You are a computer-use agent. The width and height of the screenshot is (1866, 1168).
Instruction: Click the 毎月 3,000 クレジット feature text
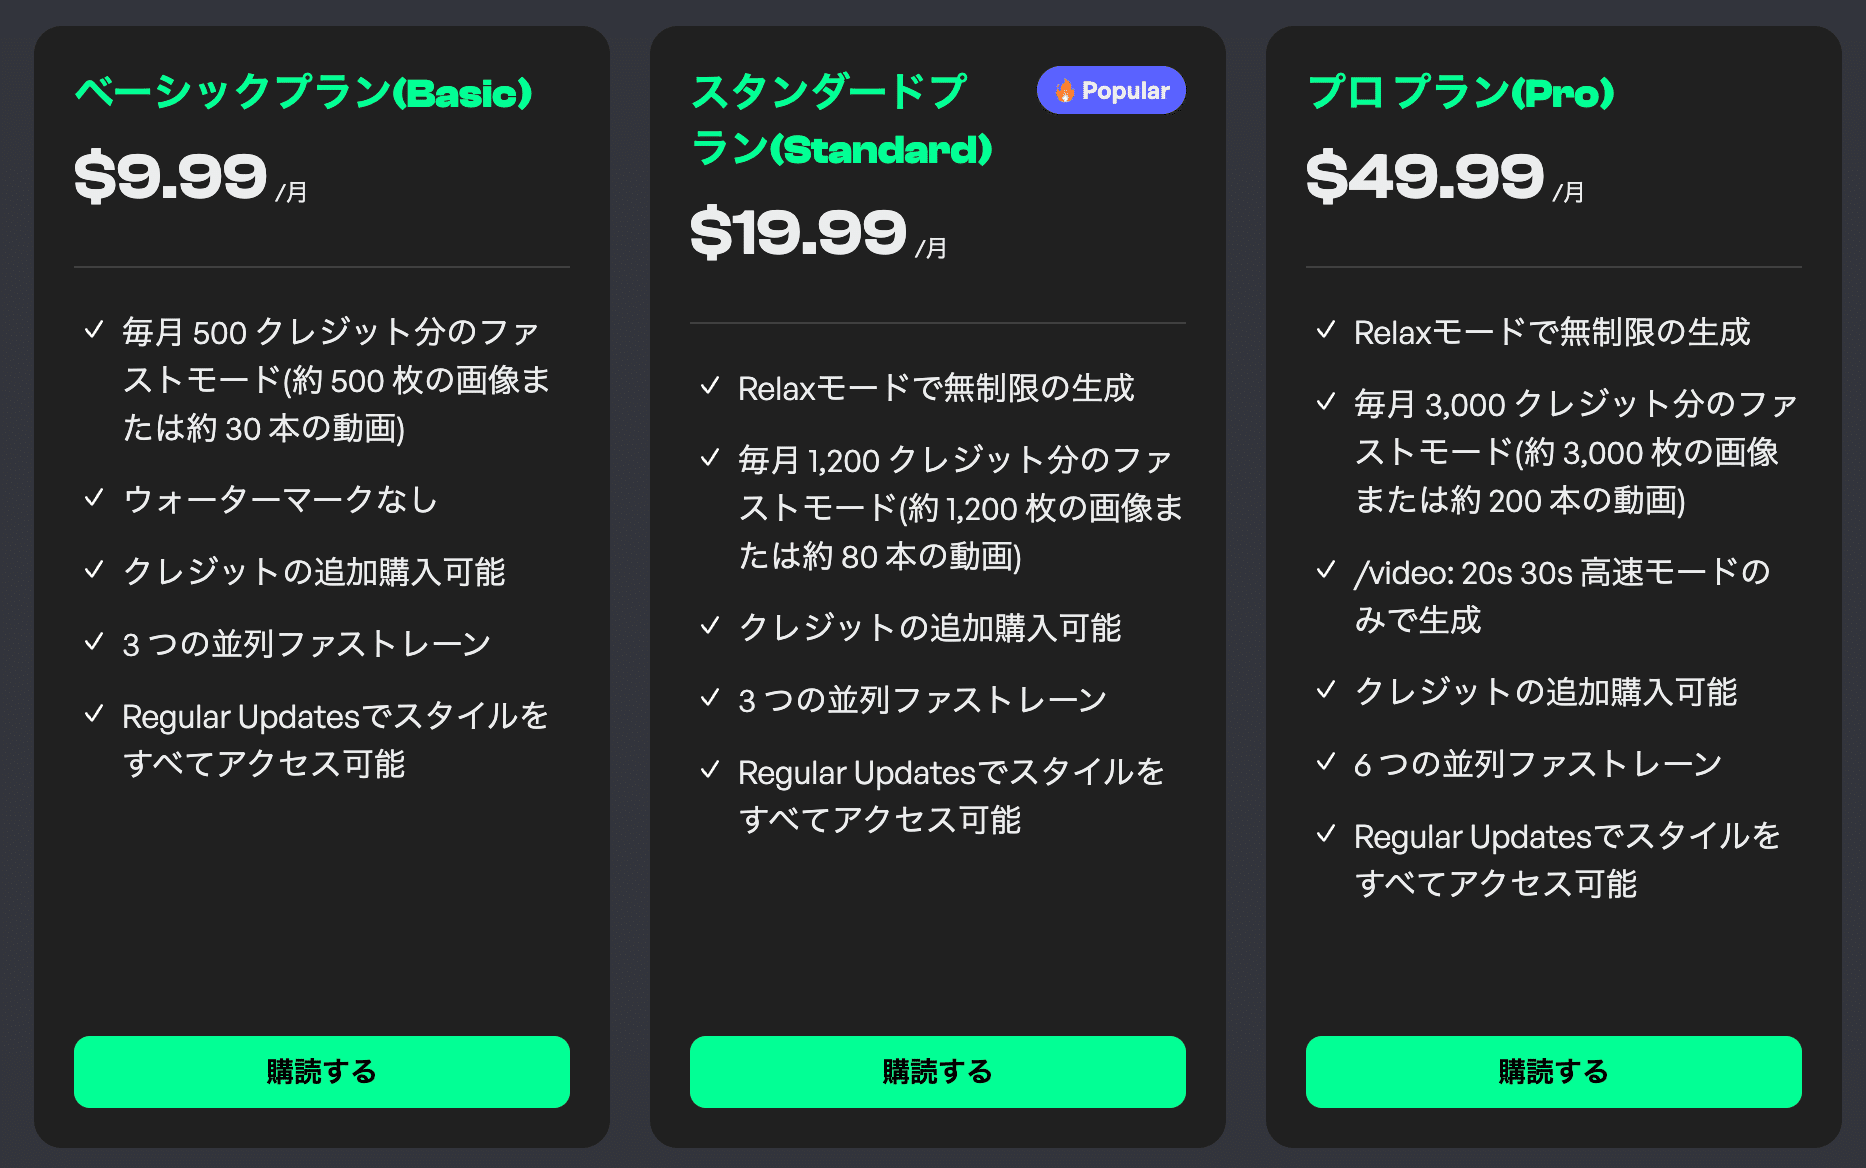pos(1574,452)
